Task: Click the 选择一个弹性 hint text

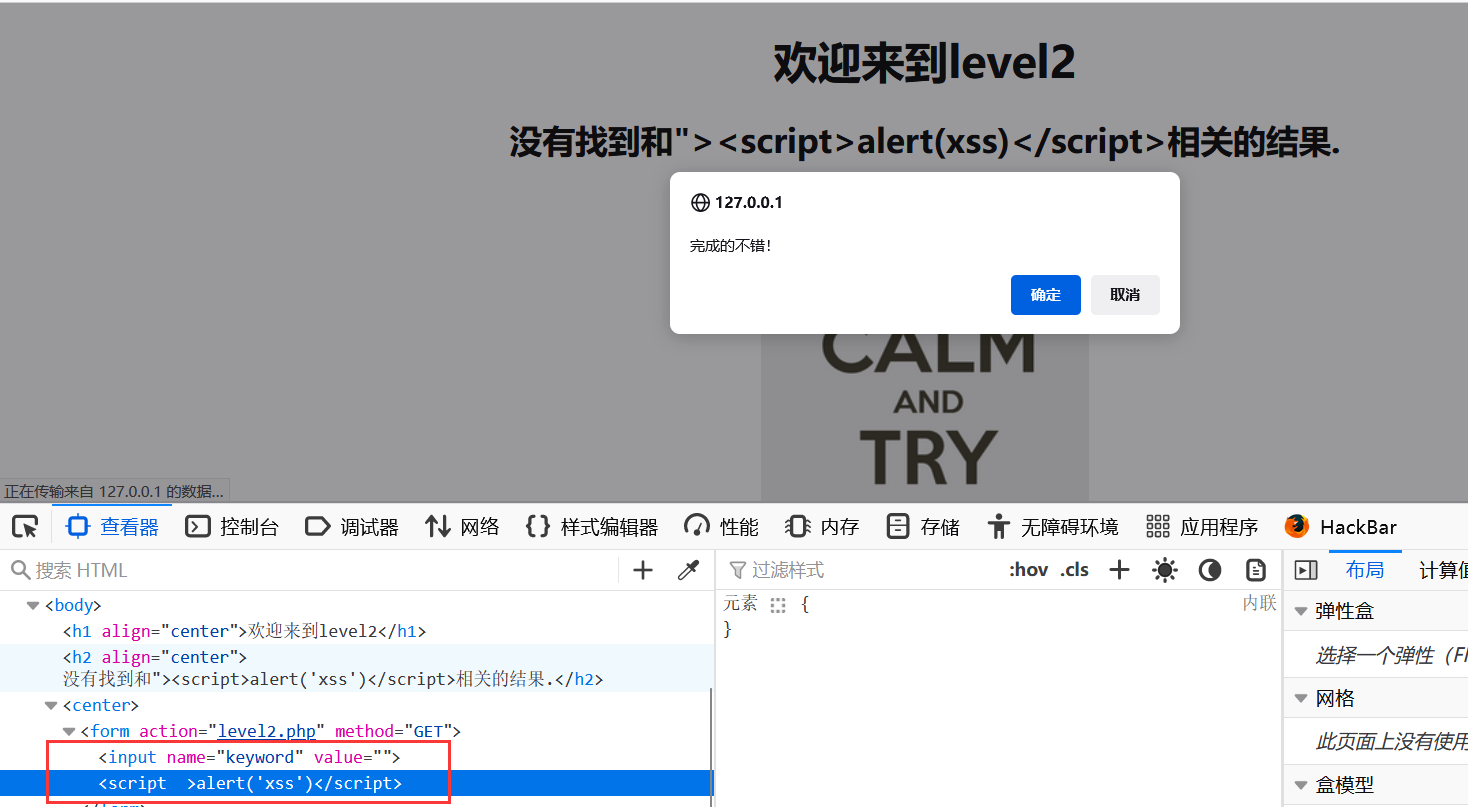Action: (1391, 656)
